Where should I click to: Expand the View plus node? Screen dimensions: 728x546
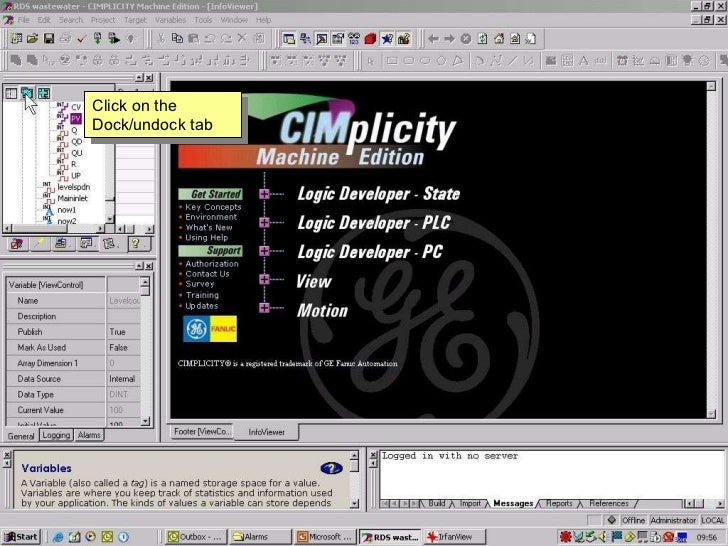(265, 280)
